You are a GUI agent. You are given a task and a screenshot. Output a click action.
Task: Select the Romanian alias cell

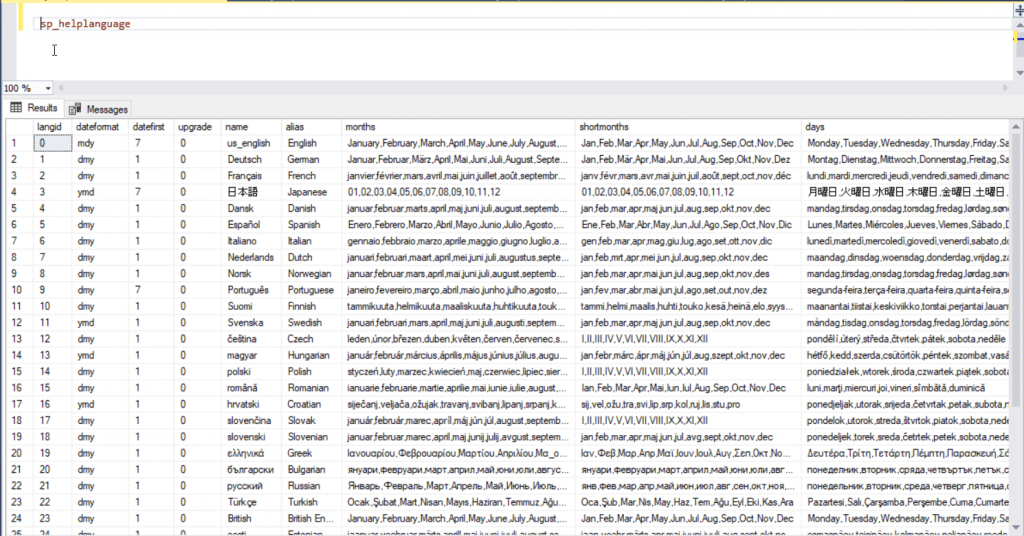pos(312,388)
